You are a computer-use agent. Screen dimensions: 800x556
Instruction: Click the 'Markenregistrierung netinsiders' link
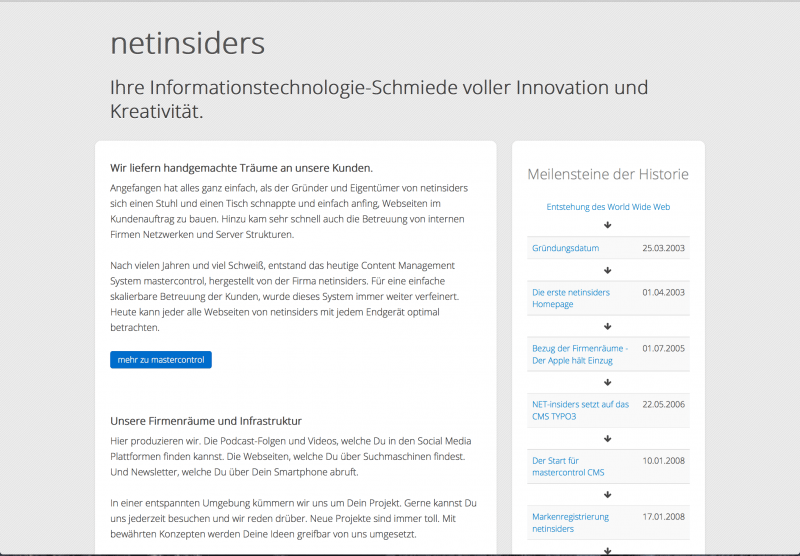tap(570, 522)
